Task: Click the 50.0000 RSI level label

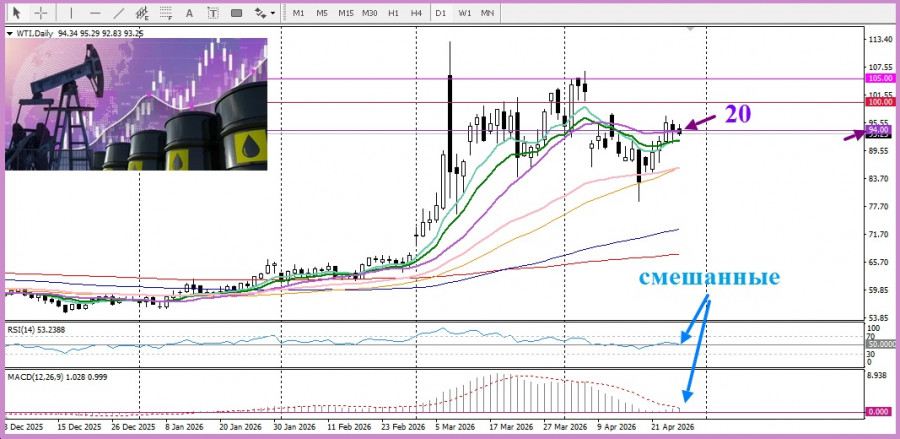Action: 881,344
